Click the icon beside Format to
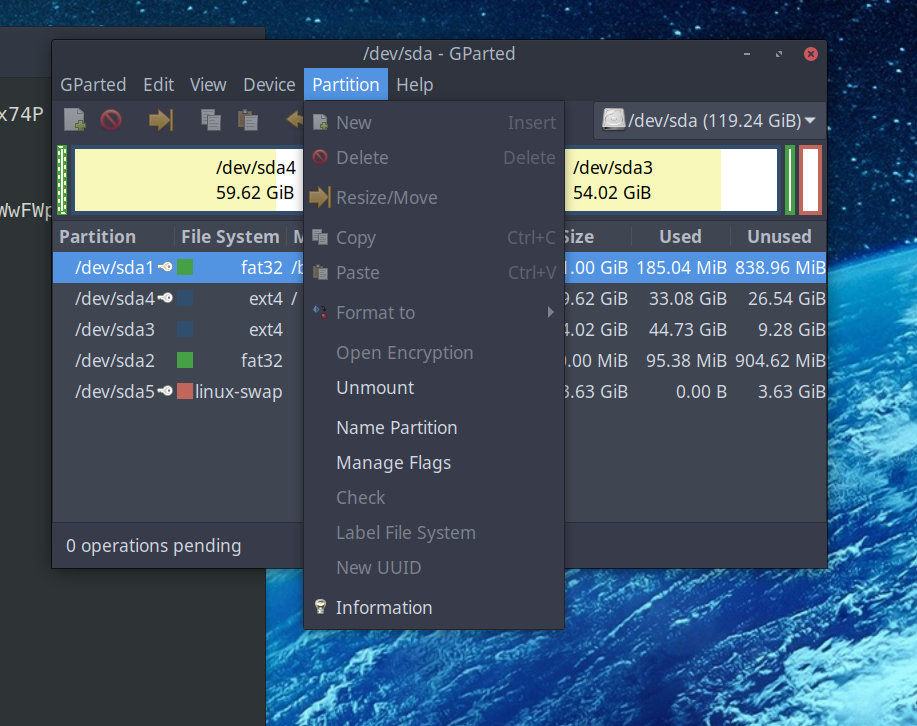 (320, 312)
